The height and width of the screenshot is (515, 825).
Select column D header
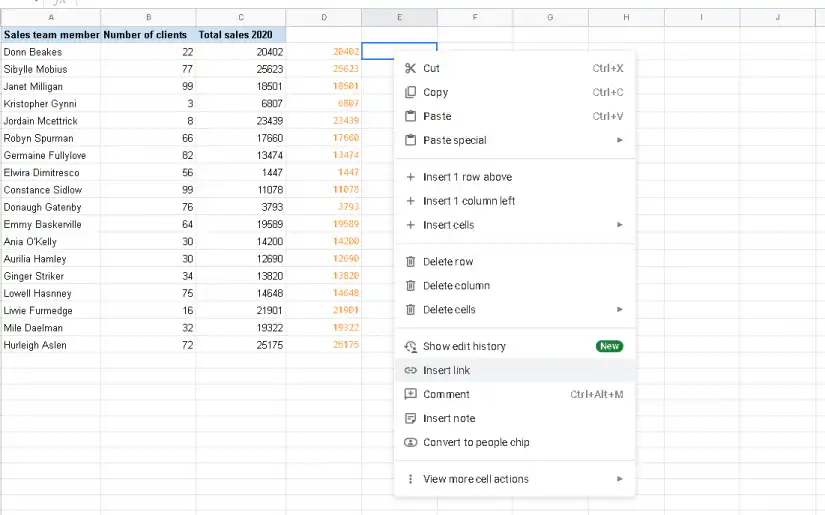pos(324,17)
